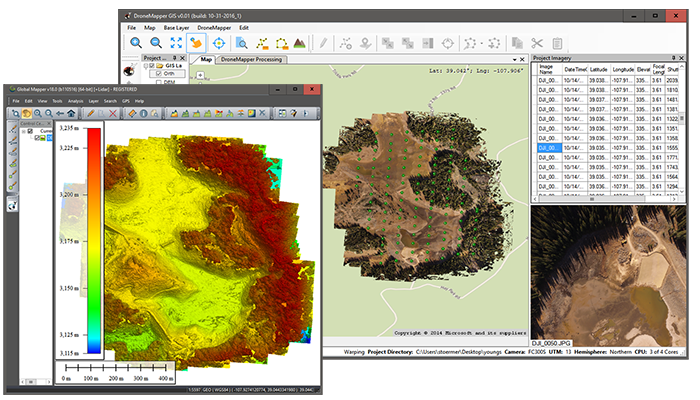The width and height of the screenshot is (700, 400).
Task: Click the DJI_0050.JPG filename label
Action: click(551, 343)
